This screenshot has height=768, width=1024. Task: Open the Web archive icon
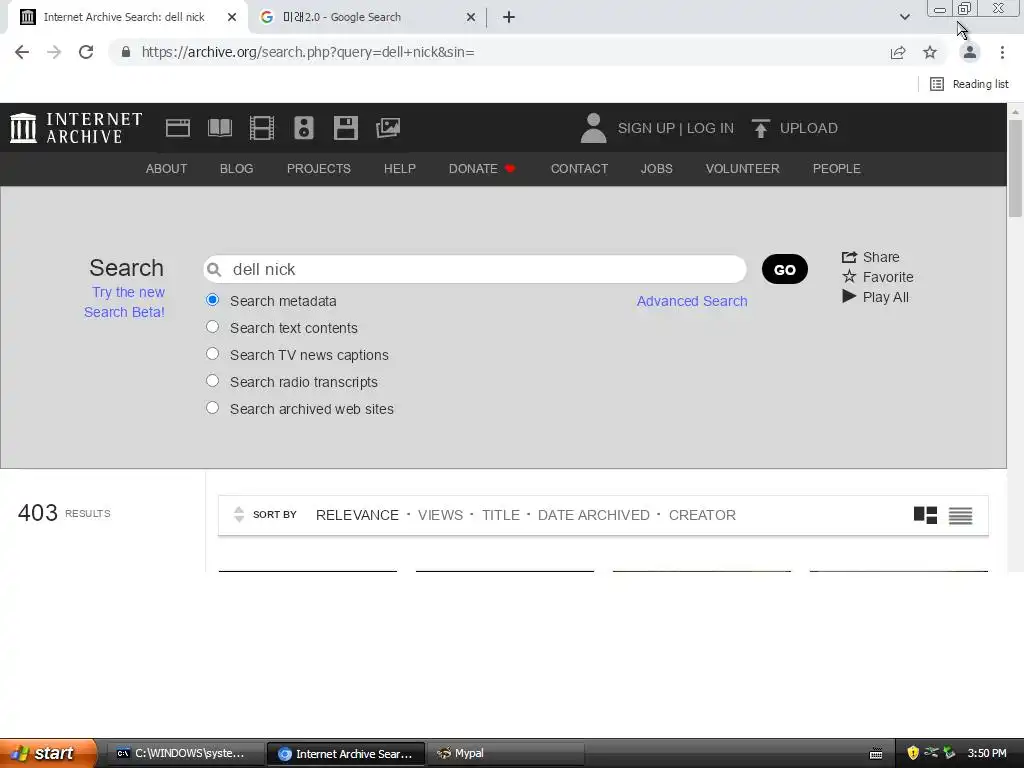click(x=178, y=128)
